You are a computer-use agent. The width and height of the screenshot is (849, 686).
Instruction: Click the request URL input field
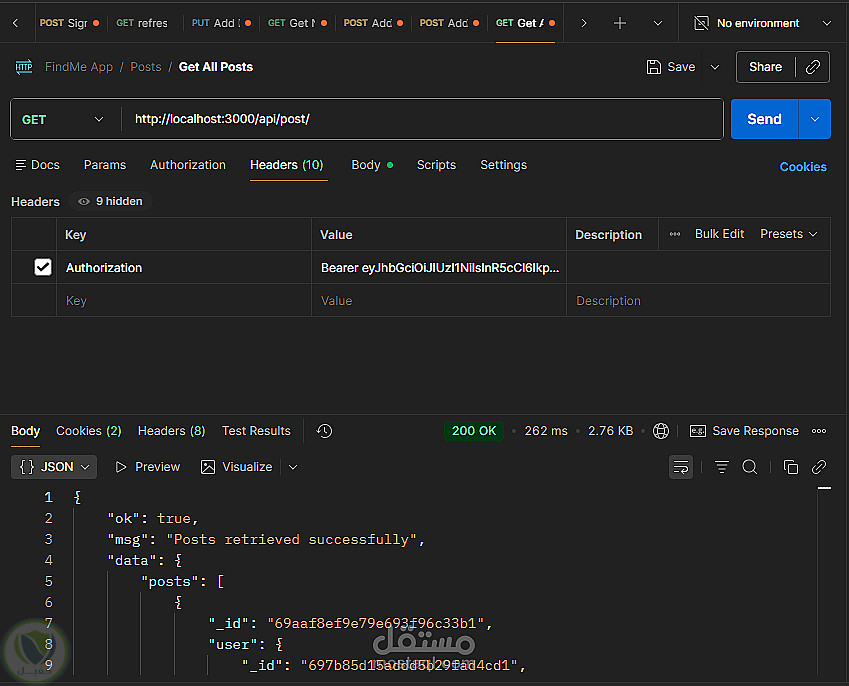[x=420, y=119]
